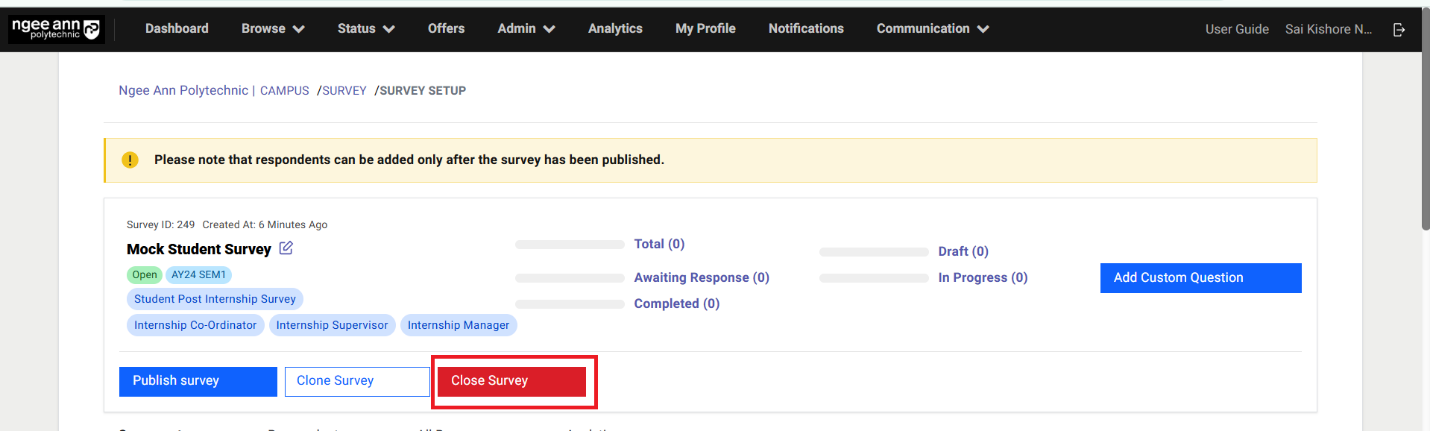The width and height of the screenshot is (1430, 431).
Task: Open Notifications from the top bar
Action: pos(806,29)
